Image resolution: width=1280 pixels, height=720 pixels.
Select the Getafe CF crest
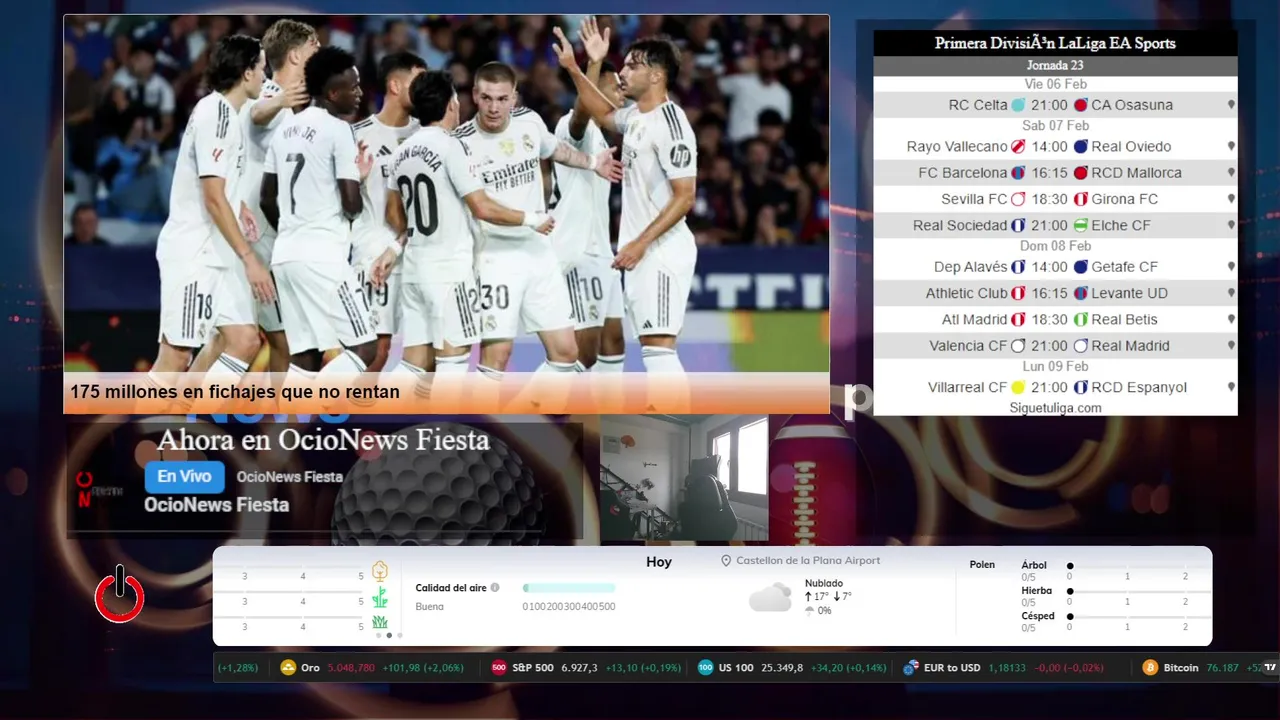tap(1081, 267)
